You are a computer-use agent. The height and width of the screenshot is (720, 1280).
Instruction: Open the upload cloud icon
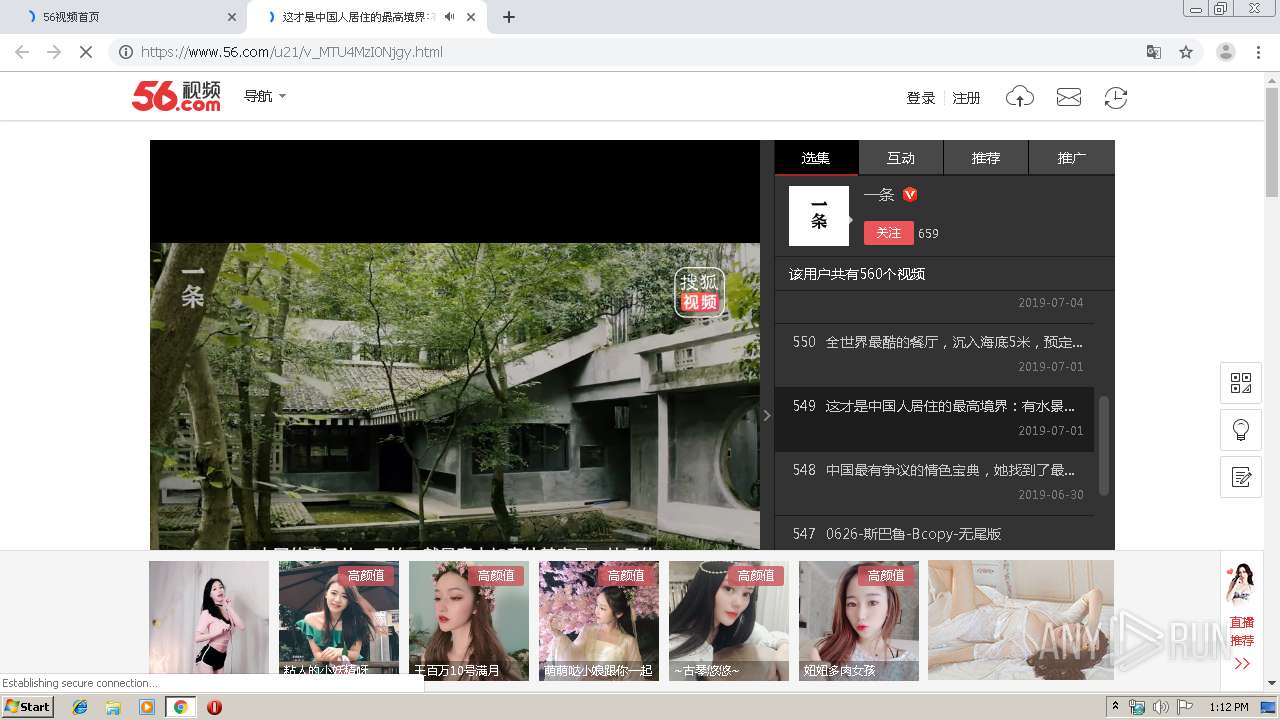pyautogui.click(x=1019, y=97)
